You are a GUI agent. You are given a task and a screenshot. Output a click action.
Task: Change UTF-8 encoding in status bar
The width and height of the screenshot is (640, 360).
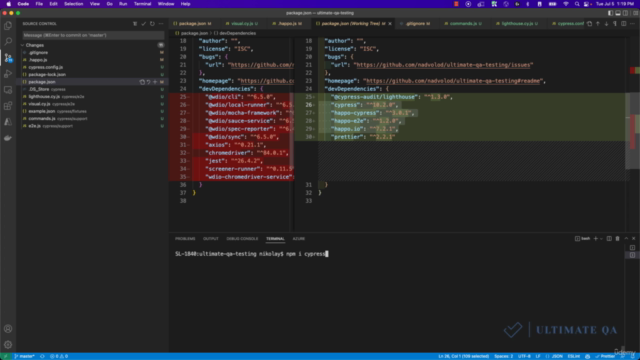pos(524,356)
